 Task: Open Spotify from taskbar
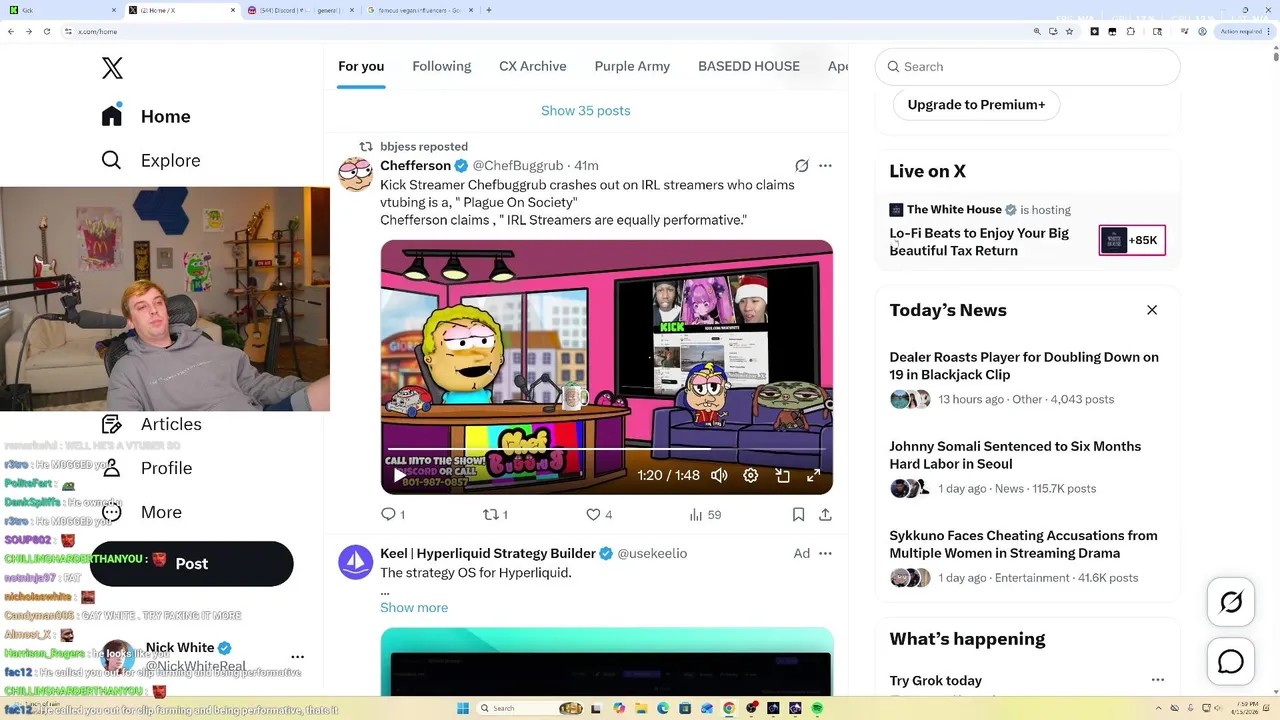[817, 708]
